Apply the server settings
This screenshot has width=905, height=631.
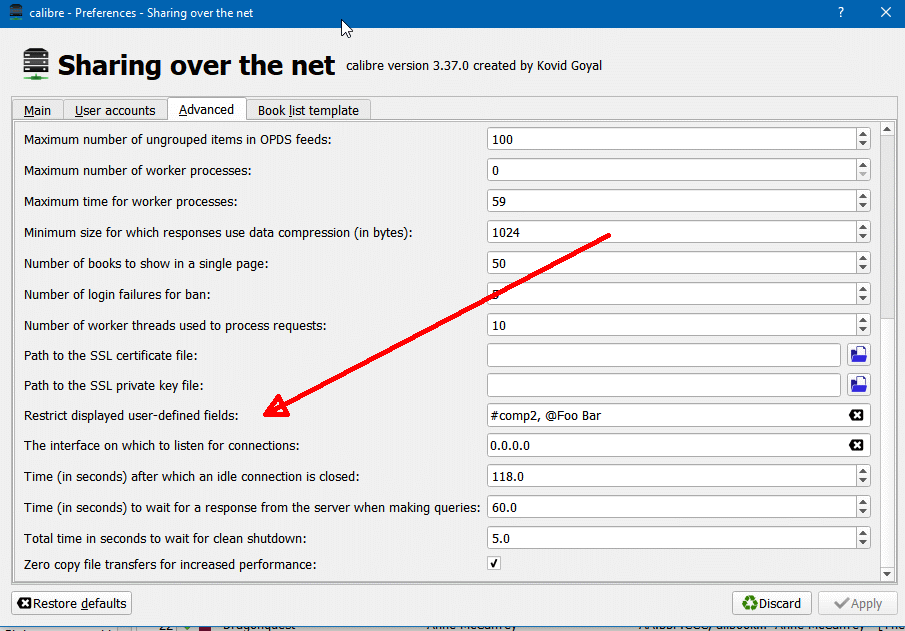[x=858, y=603]
